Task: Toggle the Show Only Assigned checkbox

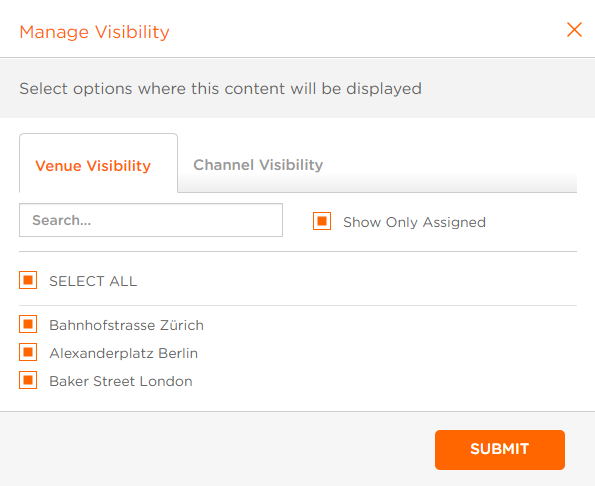Action: (322, 221)
